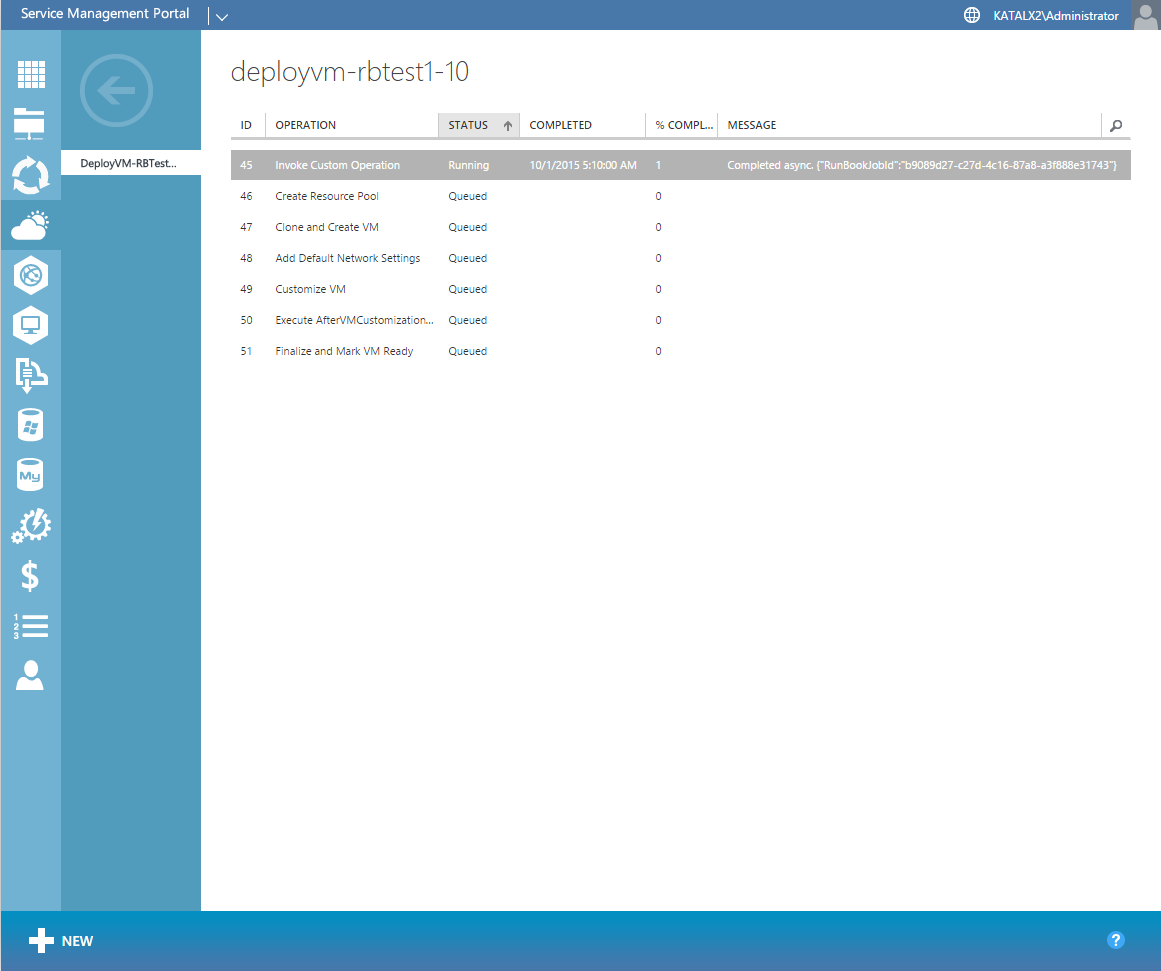Open the SQL Server database icon
This screenshot has height=971, width=1161.
30,425
